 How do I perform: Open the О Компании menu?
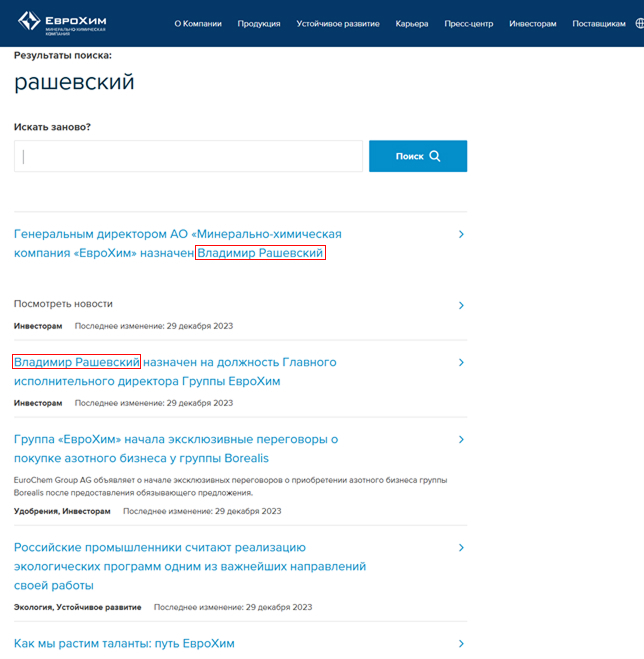198,24
